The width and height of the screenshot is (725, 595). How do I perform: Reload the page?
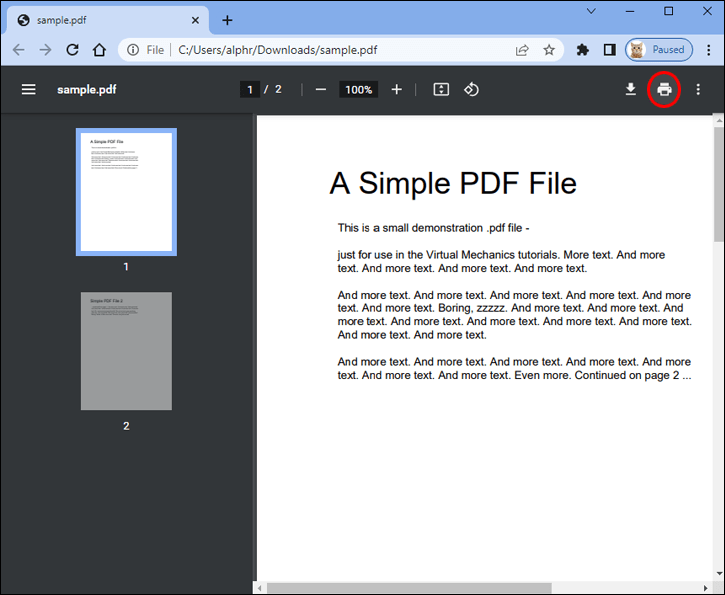(x=72, y=49)
